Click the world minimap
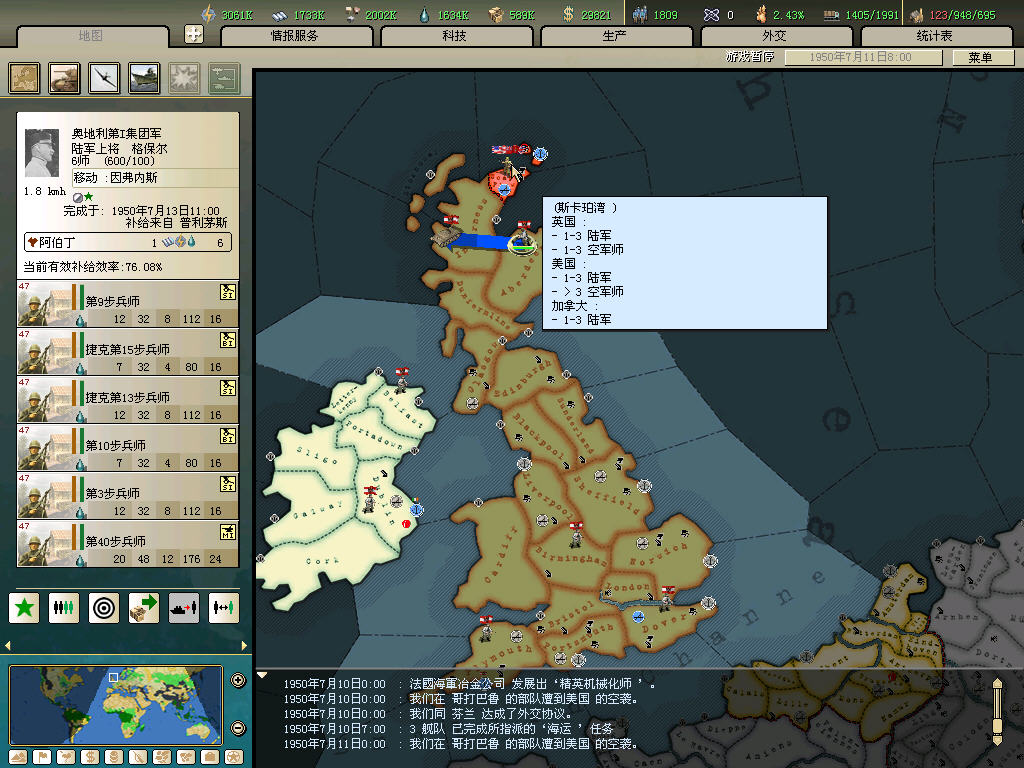This screenshot has width=1024, height=768. (116, 705)
